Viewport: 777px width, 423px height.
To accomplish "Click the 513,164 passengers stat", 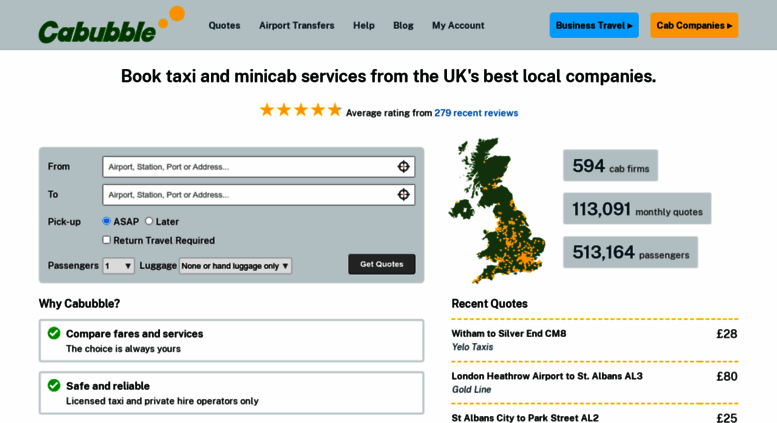I will (630, 252).
